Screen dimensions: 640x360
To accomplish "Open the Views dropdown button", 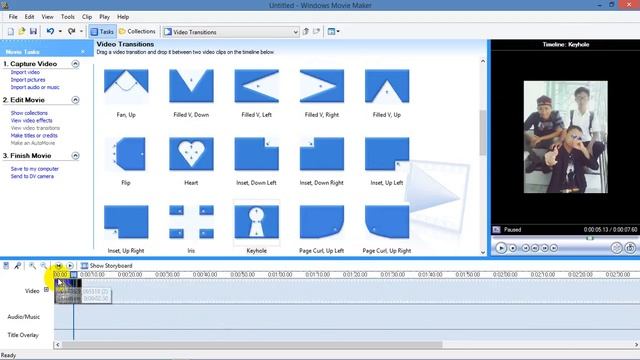I will (333, 31).
